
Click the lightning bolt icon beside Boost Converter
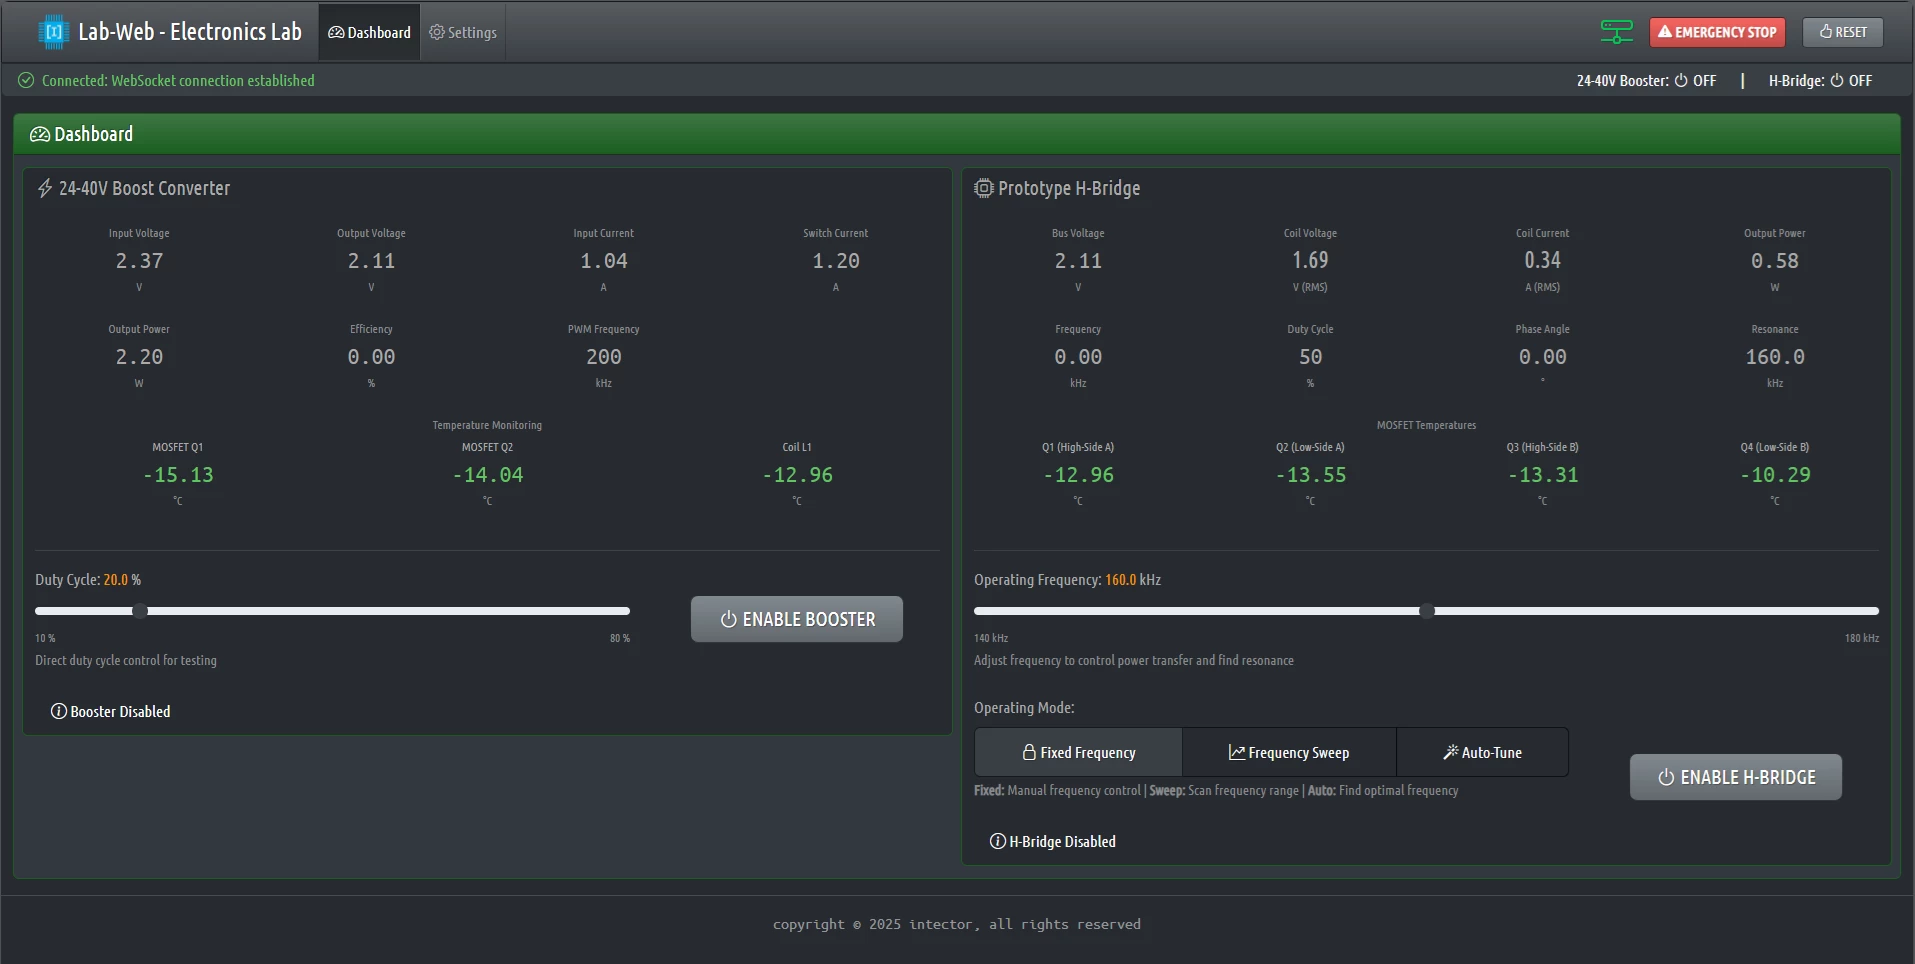click(45, 188)
